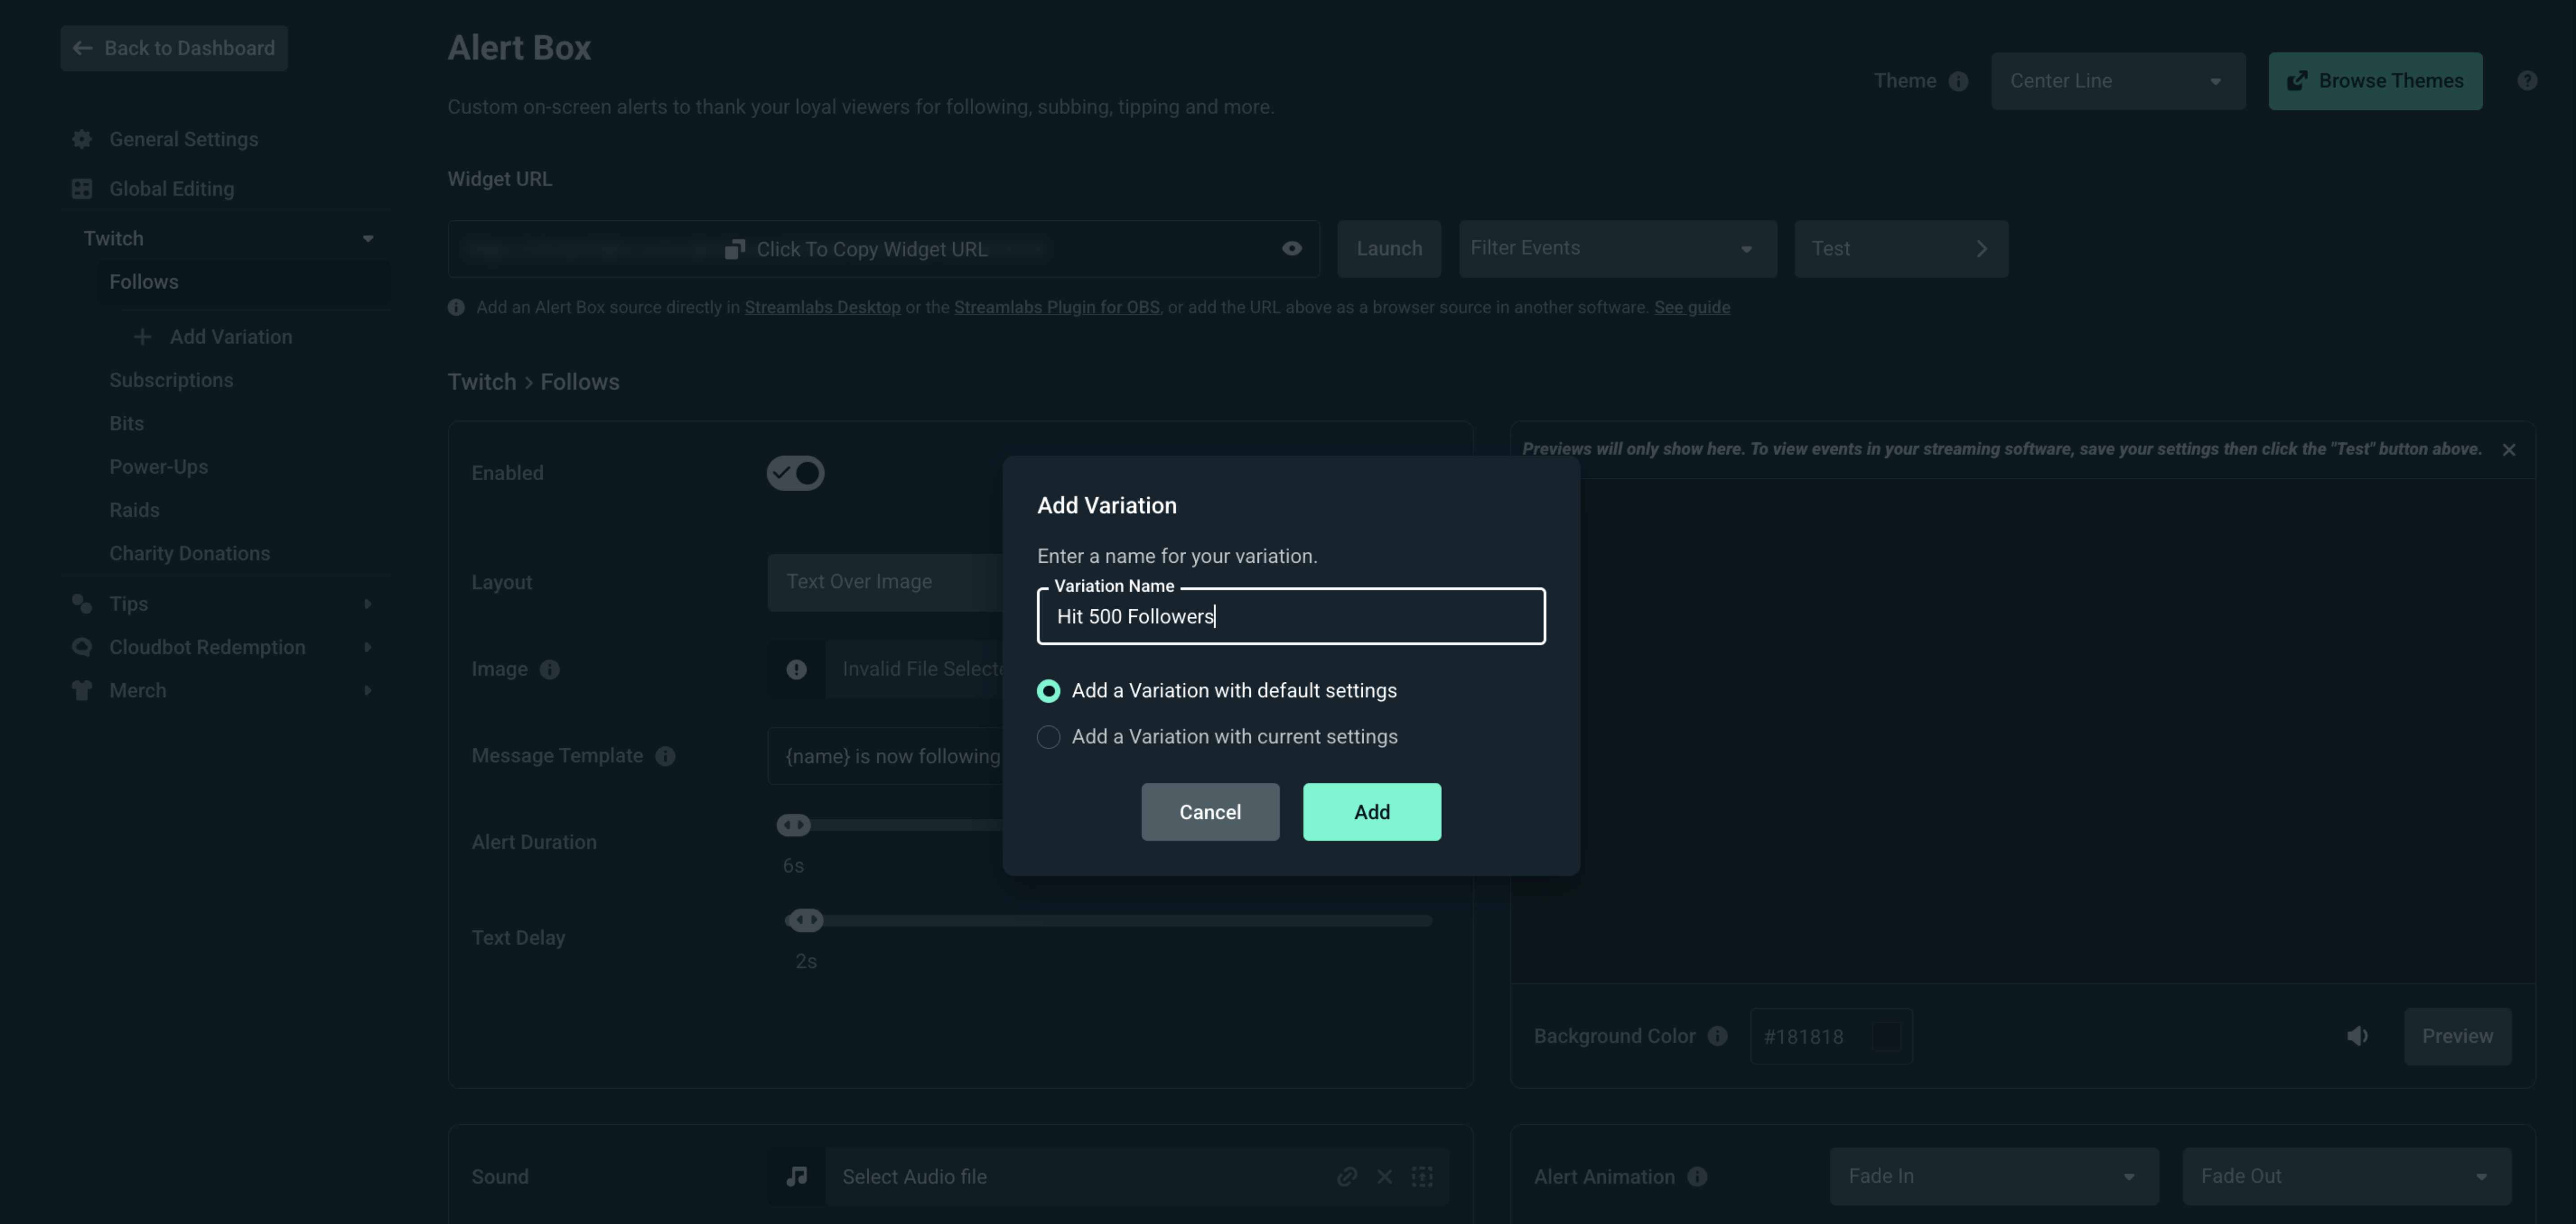Dismiss the previews notice banner
2576x1224 pixels.
[2509, 449]
